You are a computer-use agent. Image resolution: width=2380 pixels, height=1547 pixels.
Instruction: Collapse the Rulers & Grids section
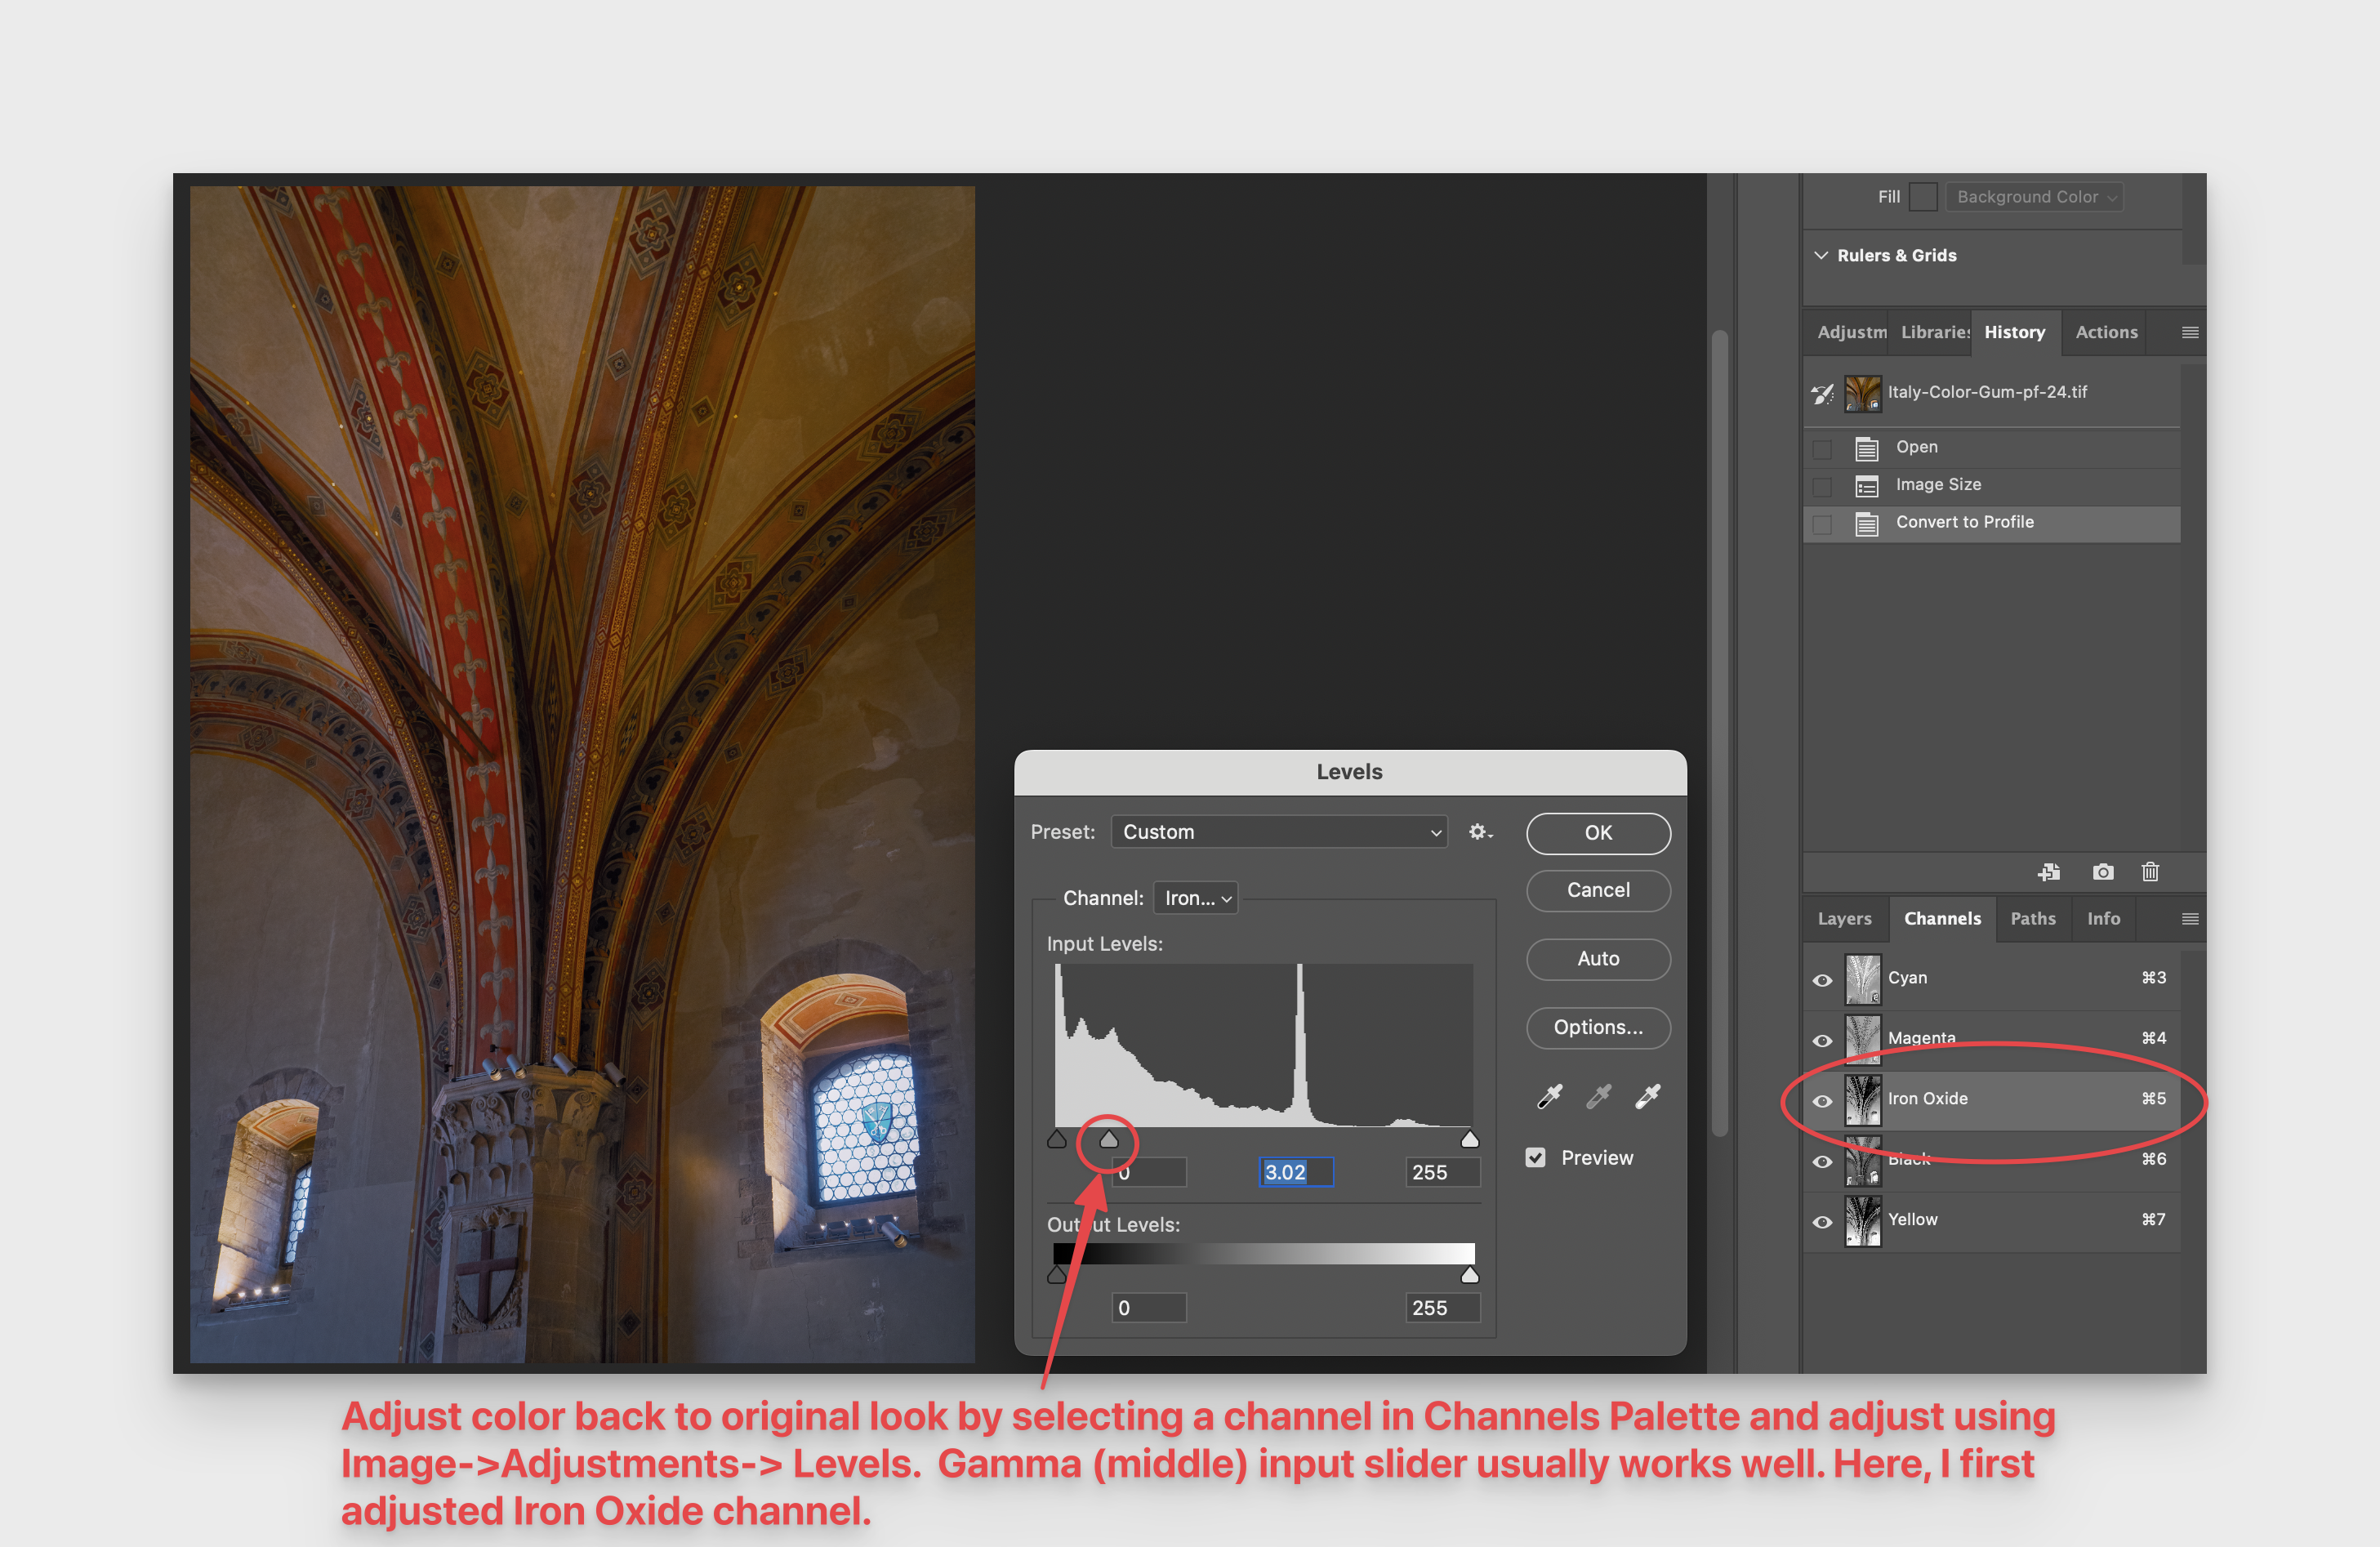(1823, 255)
